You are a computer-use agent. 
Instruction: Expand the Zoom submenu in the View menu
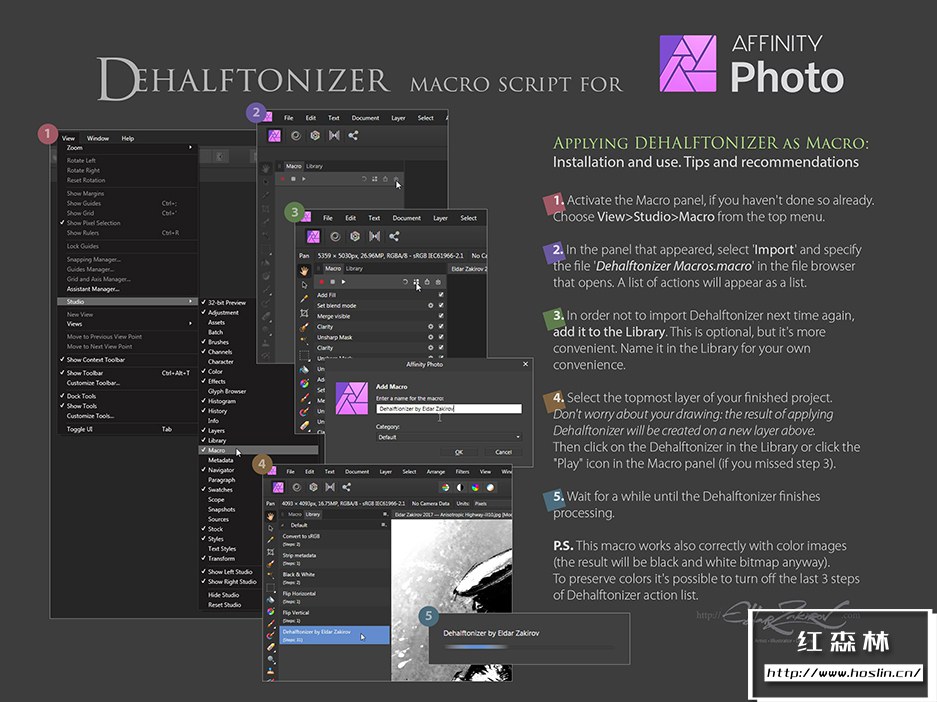point(127,148)
